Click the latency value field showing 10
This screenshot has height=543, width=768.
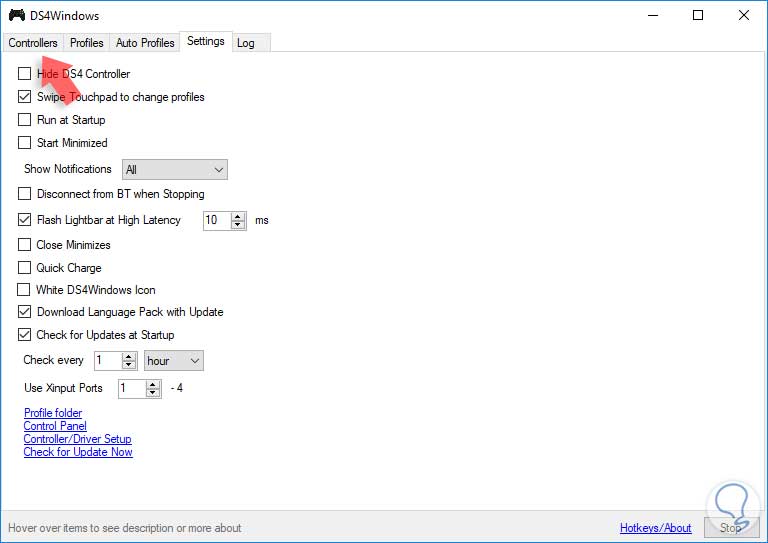[216, 220]
